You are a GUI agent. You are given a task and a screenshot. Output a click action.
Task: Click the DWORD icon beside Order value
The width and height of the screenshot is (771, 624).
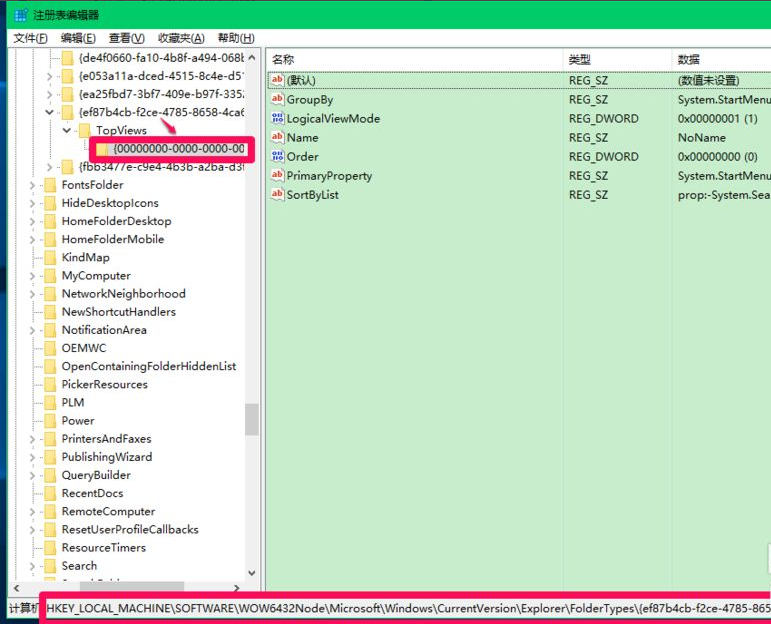coord(277,157)
